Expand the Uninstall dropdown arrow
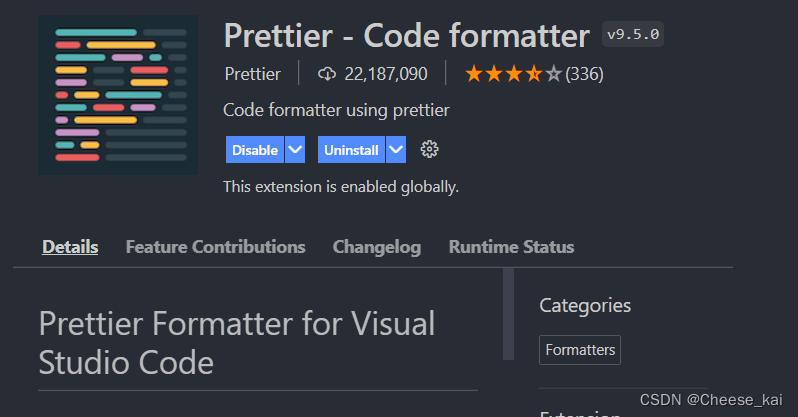The height and width of the screenshot is (417, 798). pyautogui.click(x=396, y=150)
